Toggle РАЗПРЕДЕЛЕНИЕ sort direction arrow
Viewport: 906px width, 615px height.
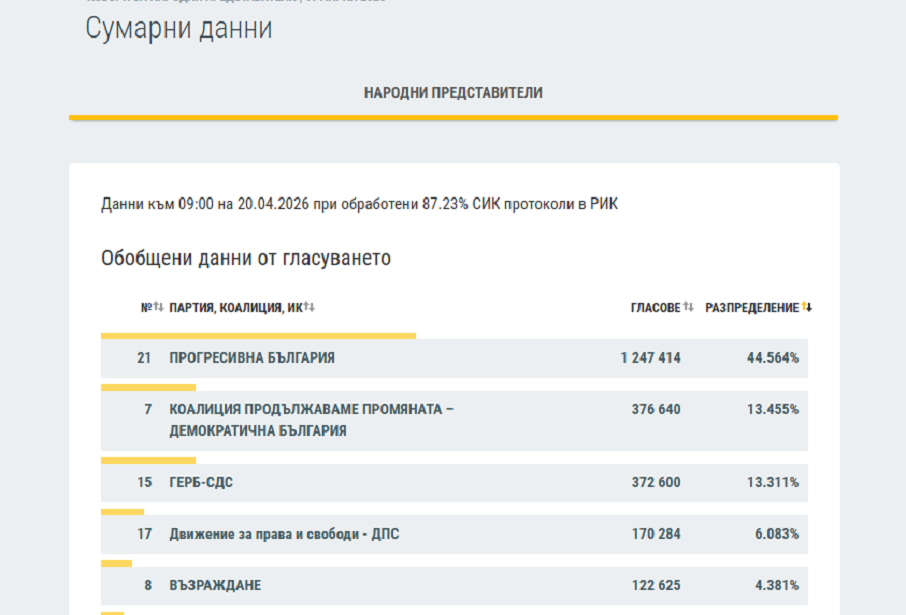click(x=807, y=307)
